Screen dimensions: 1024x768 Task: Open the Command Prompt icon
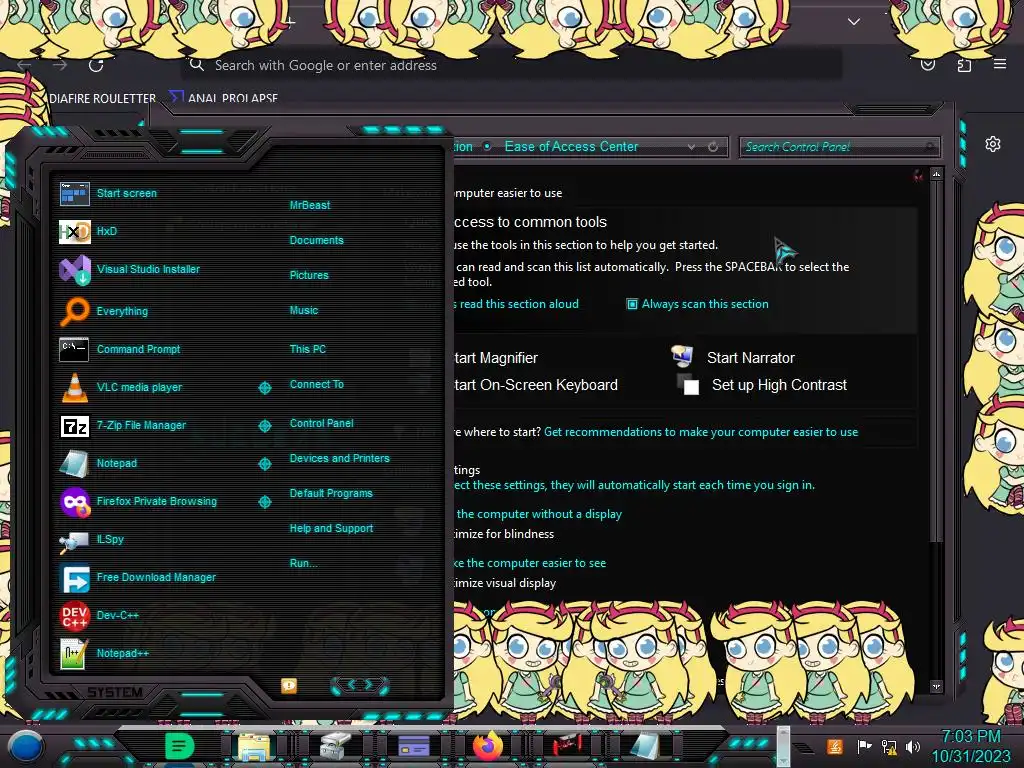pyautogui.click(x=74, y=349)
